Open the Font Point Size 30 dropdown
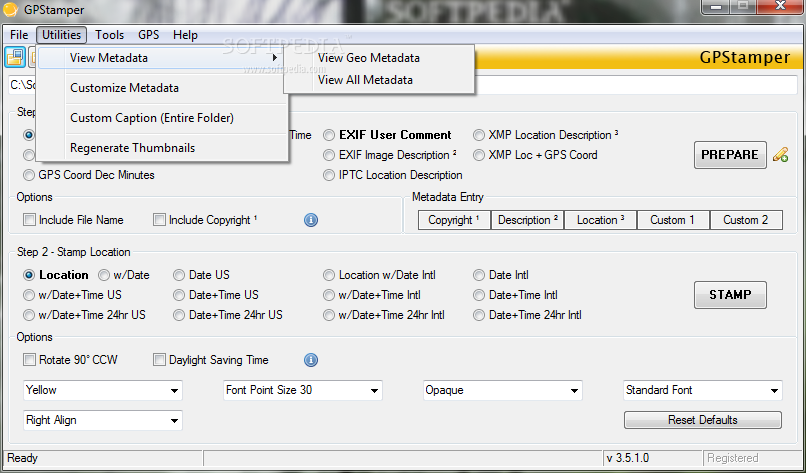The height and width of the screenshot is (473, 806). point(303,390)
